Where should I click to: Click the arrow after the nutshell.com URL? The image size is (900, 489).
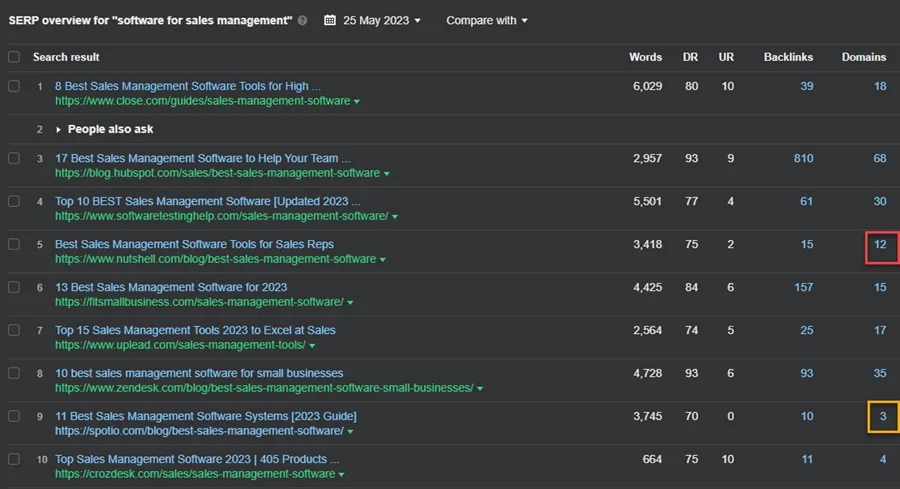point(383,260)
